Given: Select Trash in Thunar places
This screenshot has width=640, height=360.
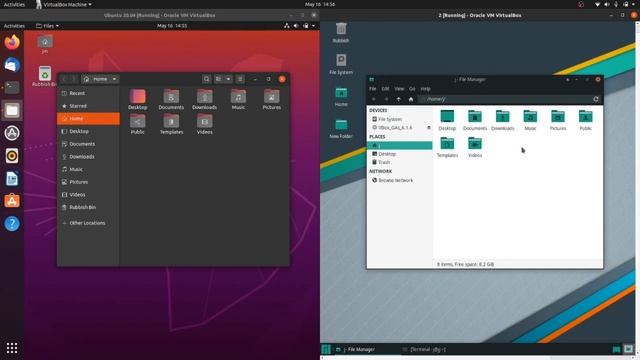Looking at the screenshot, I should pos(400,162).
